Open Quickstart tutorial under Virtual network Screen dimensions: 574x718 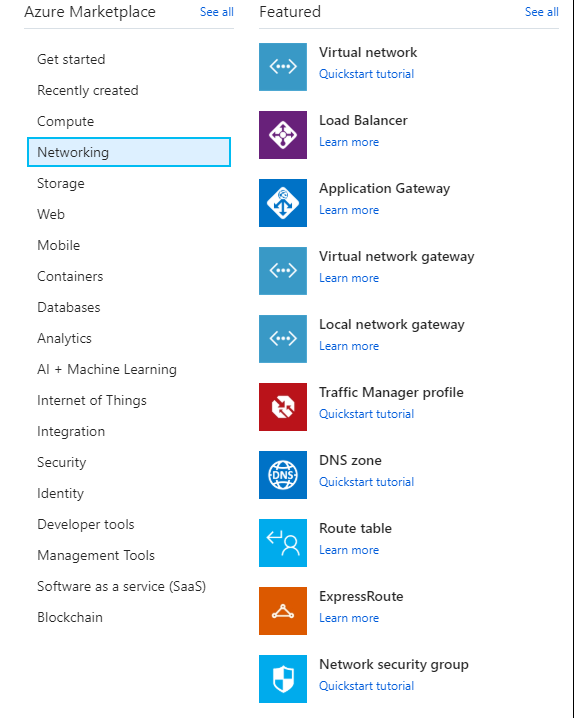366,74
